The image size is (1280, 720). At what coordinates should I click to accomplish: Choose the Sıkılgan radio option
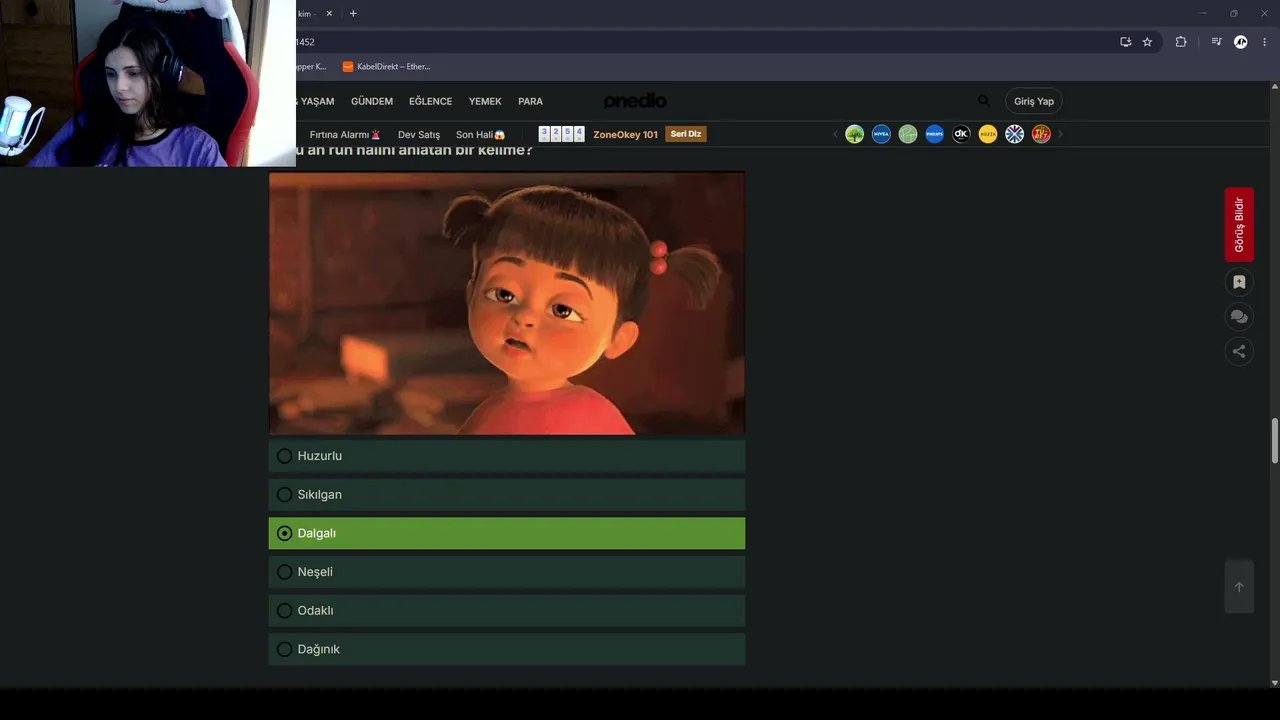(x=507, y=495)
